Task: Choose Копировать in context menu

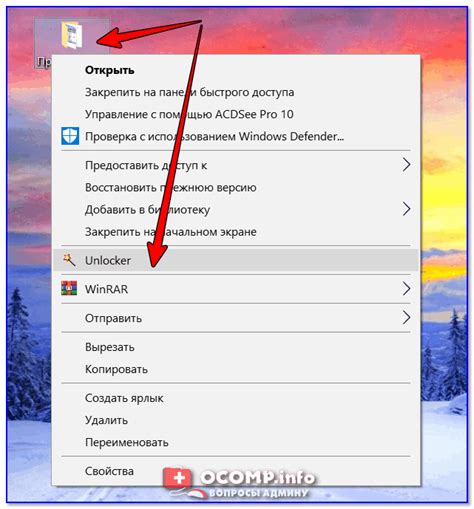Action: pyautogui.click(x=116, y=369)
